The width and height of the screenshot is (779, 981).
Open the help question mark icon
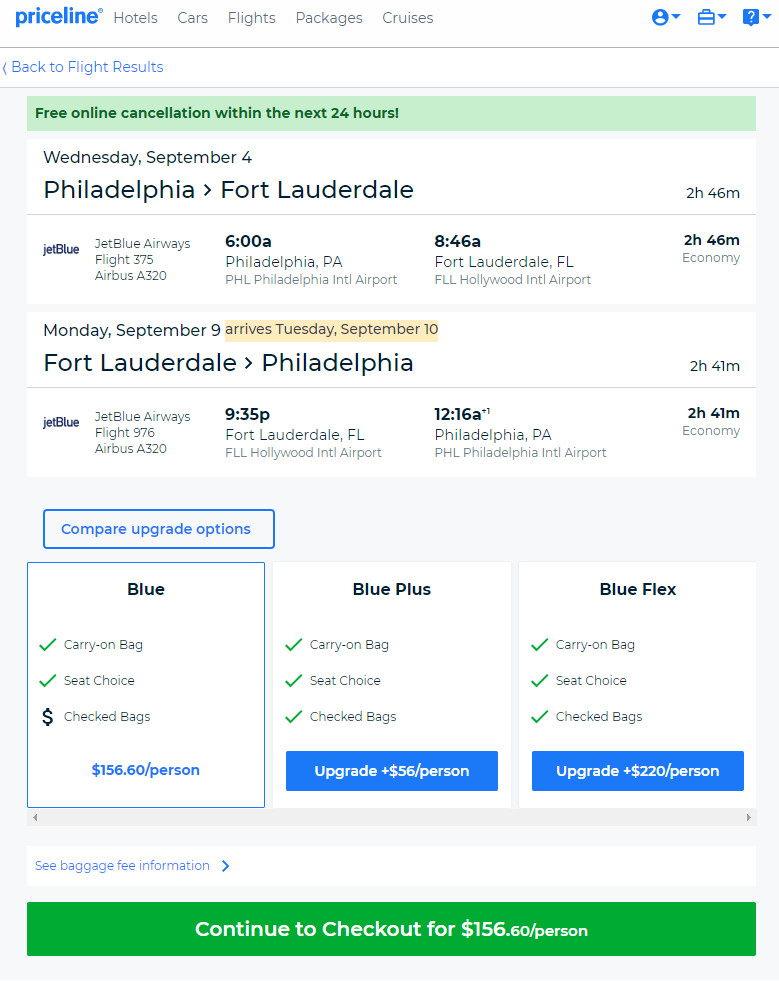[x=750, y=18]
